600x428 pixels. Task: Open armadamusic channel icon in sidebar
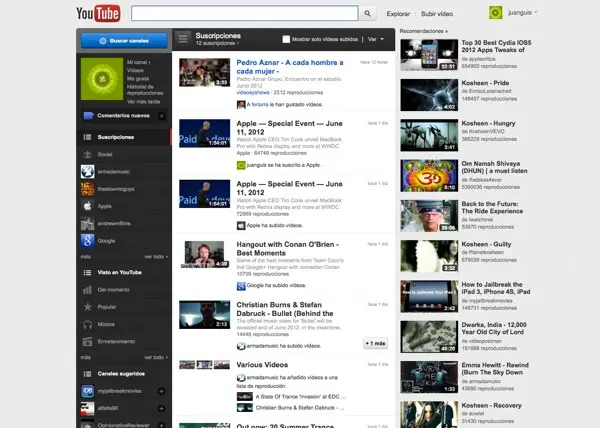pos(88,172)
